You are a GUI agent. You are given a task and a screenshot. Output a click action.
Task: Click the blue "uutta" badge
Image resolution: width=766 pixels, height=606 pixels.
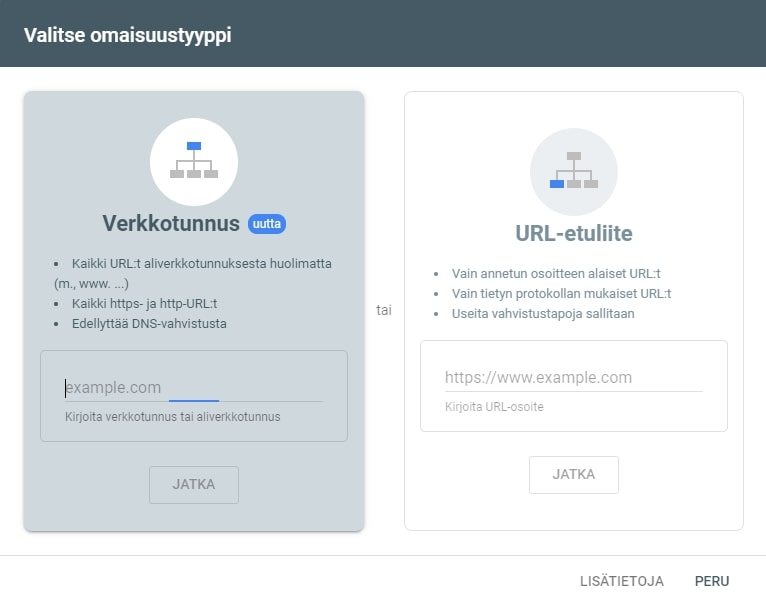click(267, 224)
